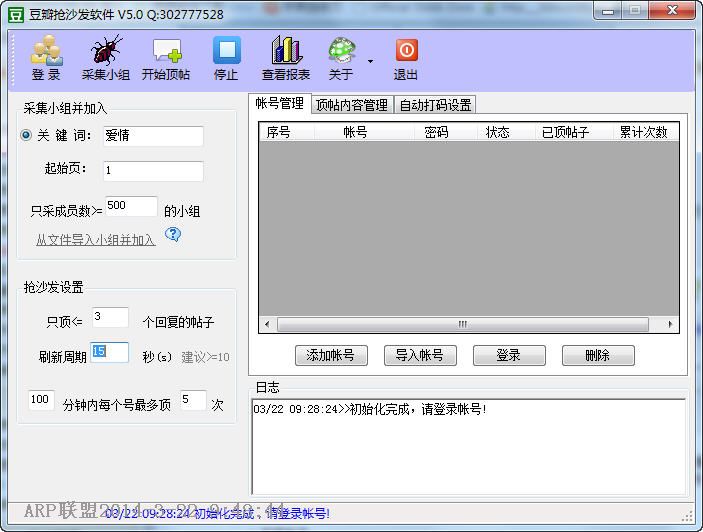Click the 状态 column header

(505, 132)
